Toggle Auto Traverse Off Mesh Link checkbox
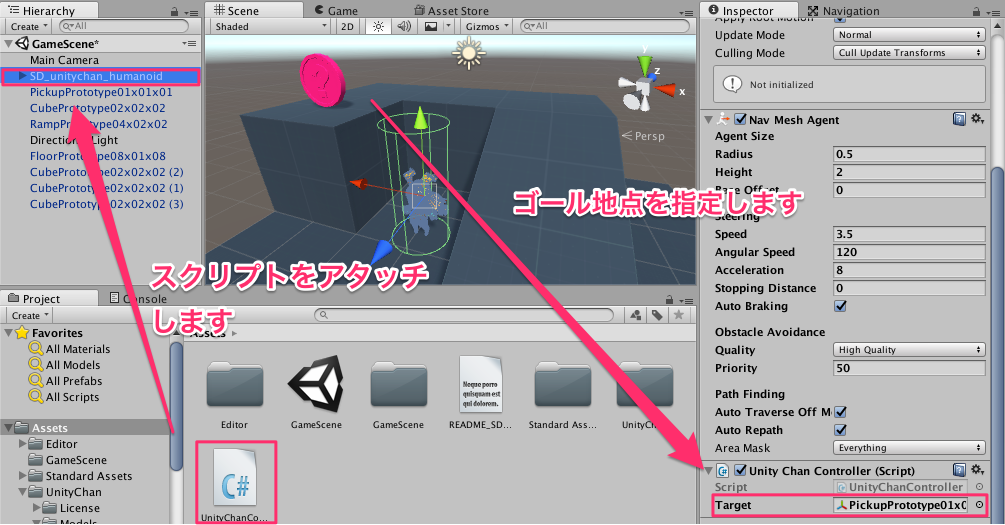Image resolution: width=1005 pixels, height=525 pixels. click(840, 412)
